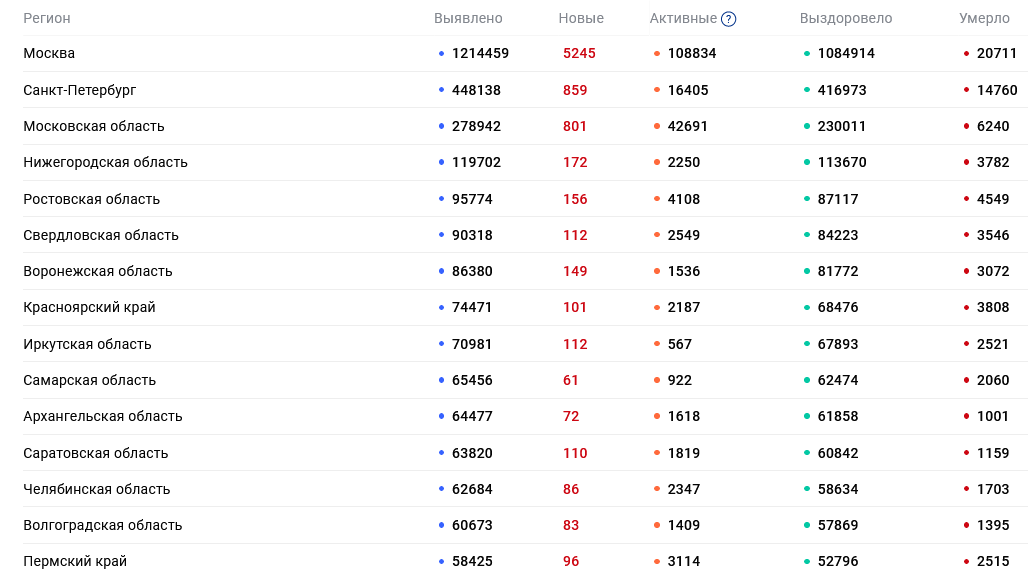Click Красноярский край region name
1028x586 pixels.
[x=89, y=307]
